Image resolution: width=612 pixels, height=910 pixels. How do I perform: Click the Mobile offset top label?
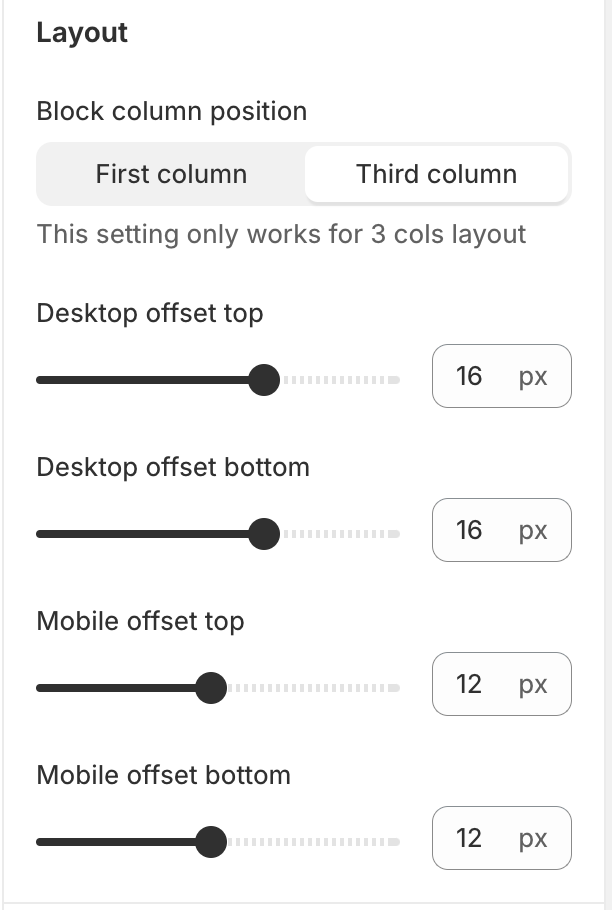coord(140,621)
